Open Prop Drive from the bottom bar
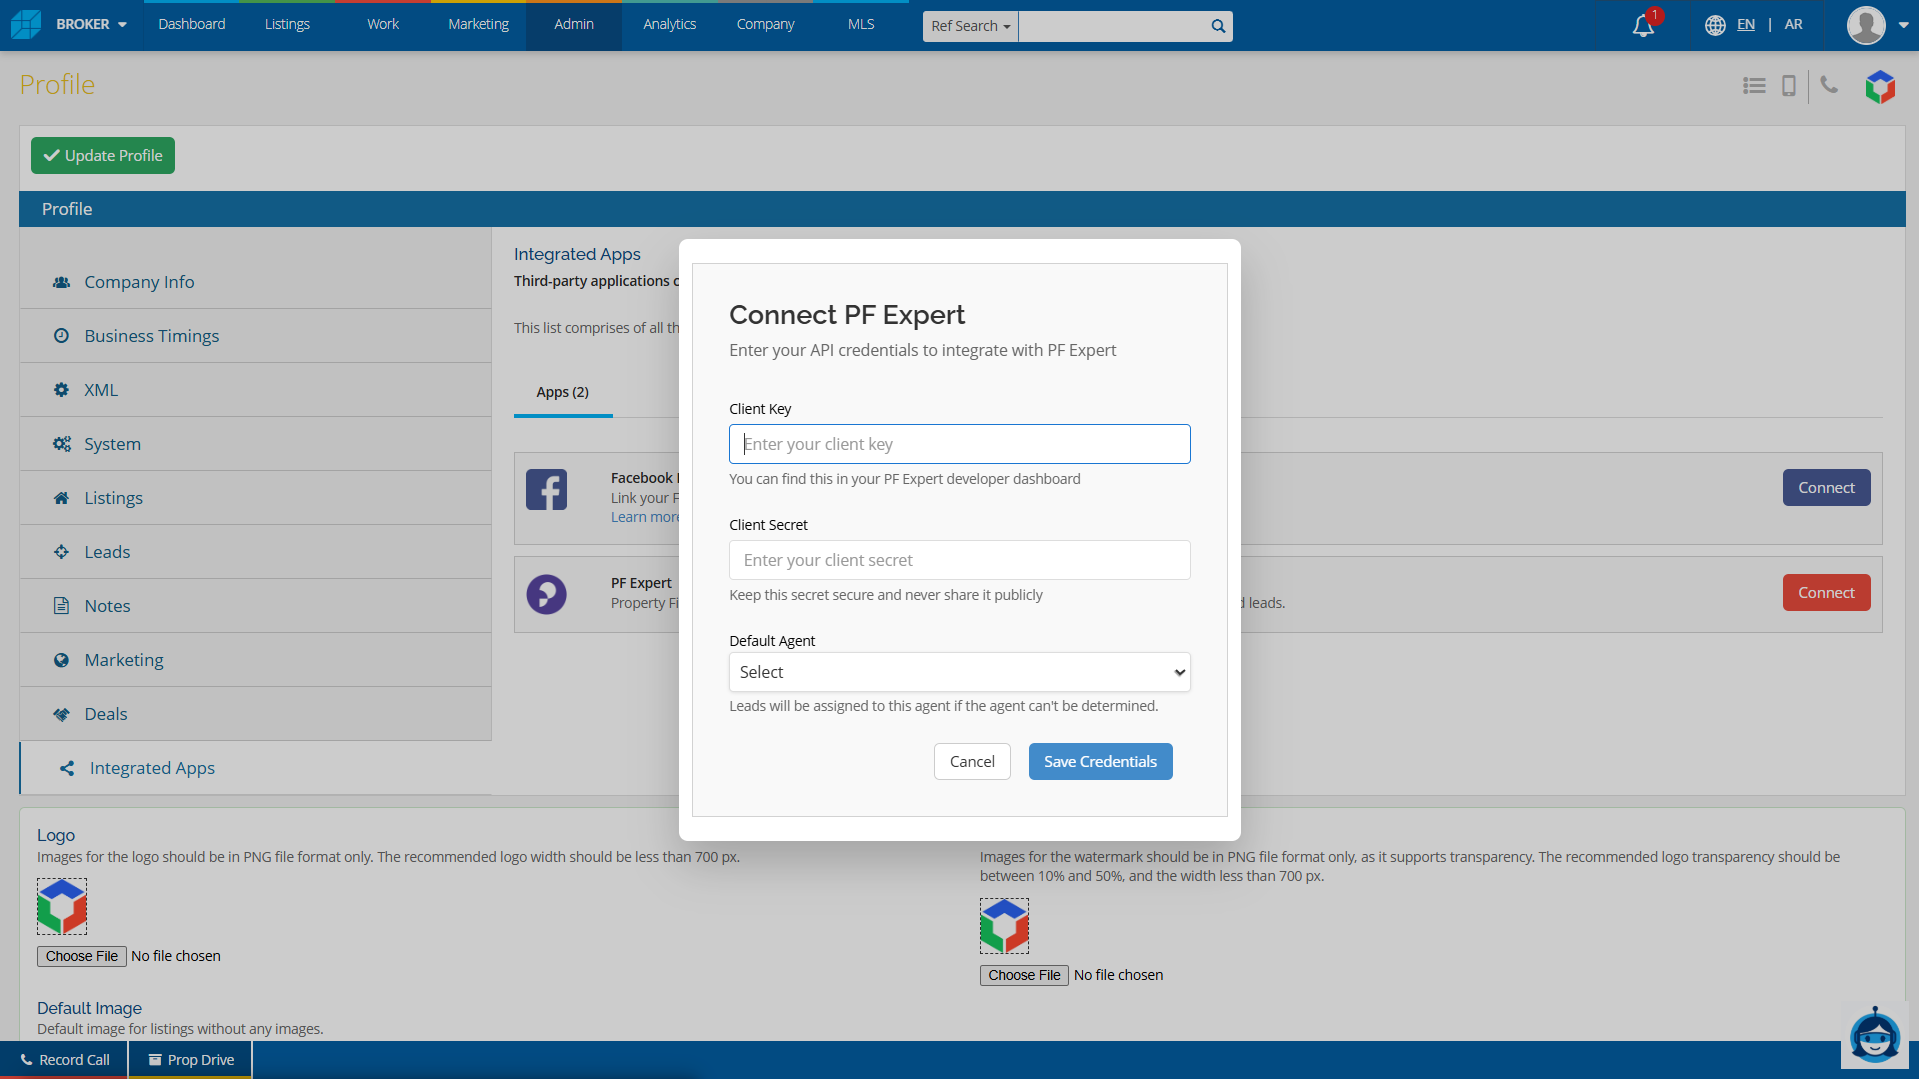1919x1079 pixels. (191, 1060)
